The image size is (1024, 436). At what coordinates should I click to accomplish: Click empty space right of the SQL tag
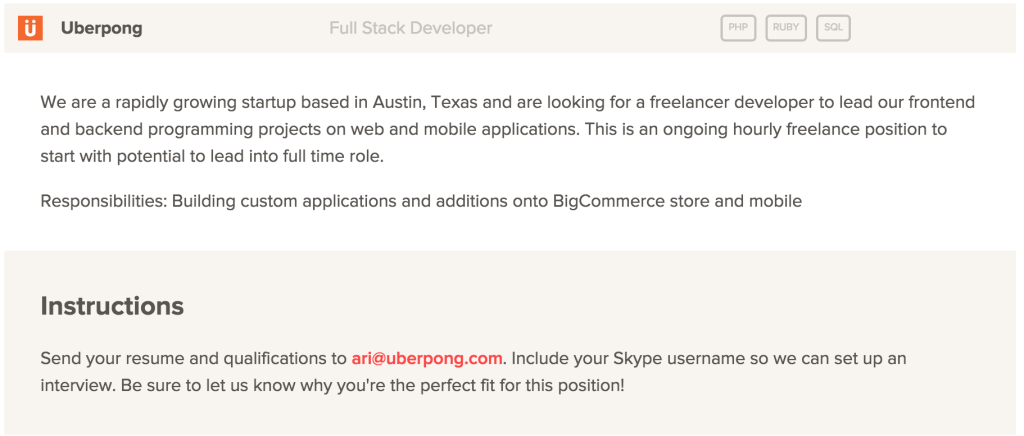coord(934,28)
